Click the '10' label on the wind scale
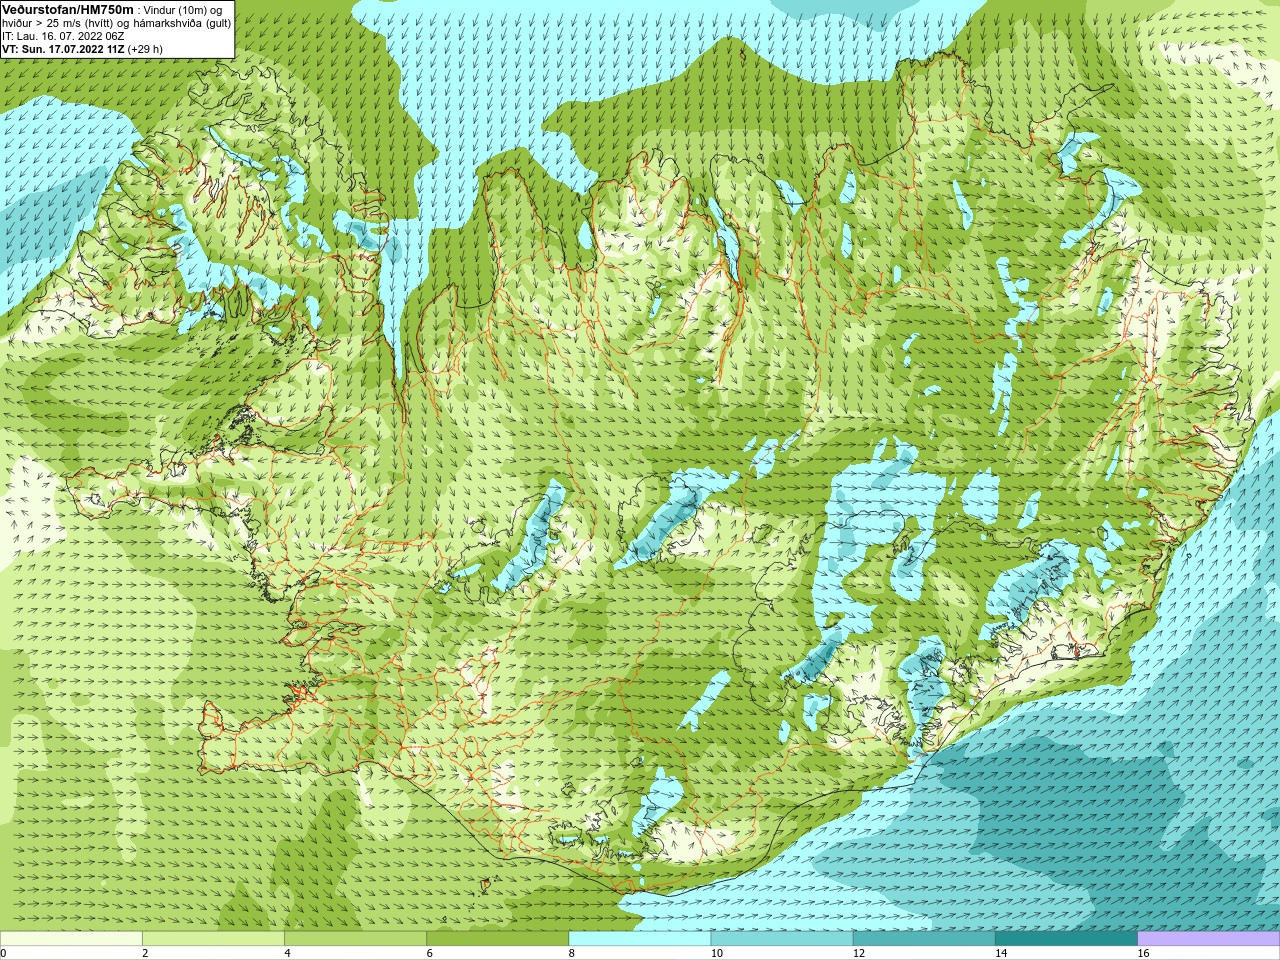The width and height of the screenshot is (1280, 960). point(717,953)
